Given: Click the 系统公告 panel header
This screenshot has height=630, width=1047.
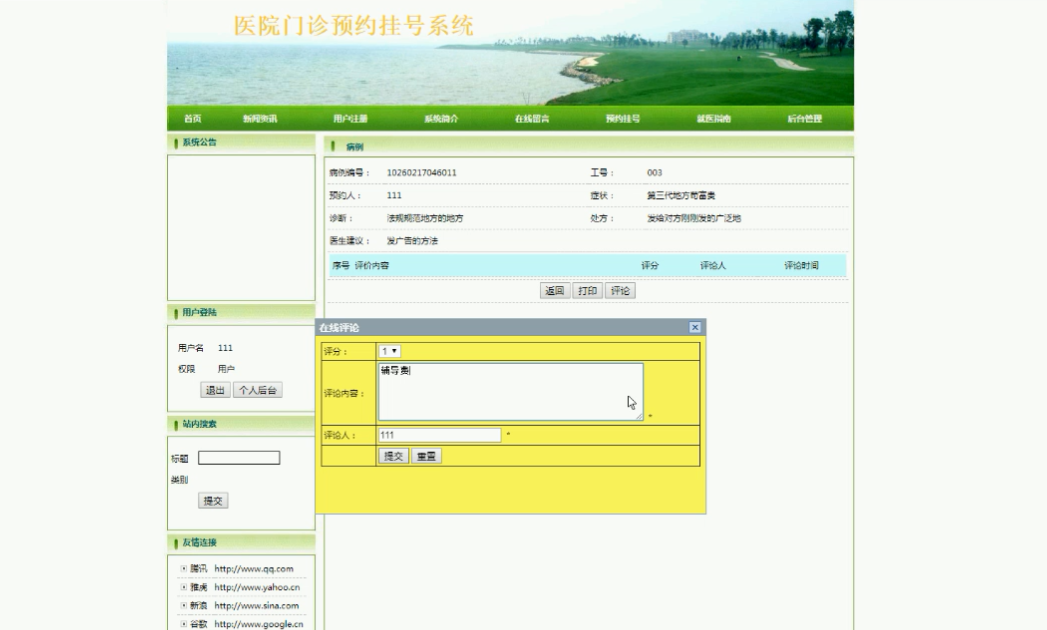Looking at the screenshot, I should click(241, 142).
